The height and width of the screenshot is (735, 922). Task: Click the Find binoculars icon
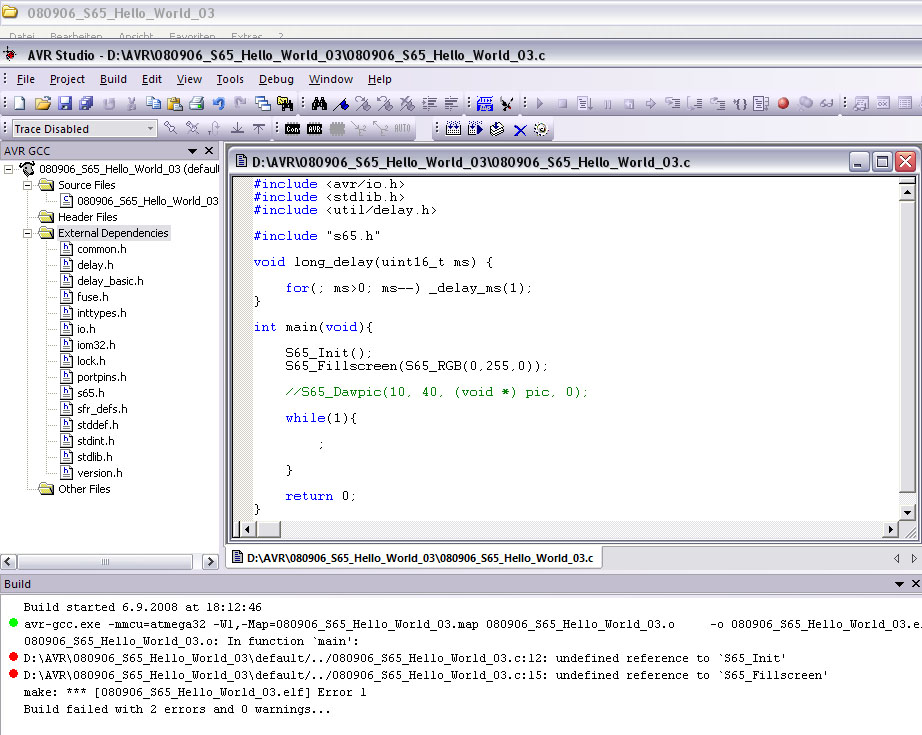coord(319,103)
